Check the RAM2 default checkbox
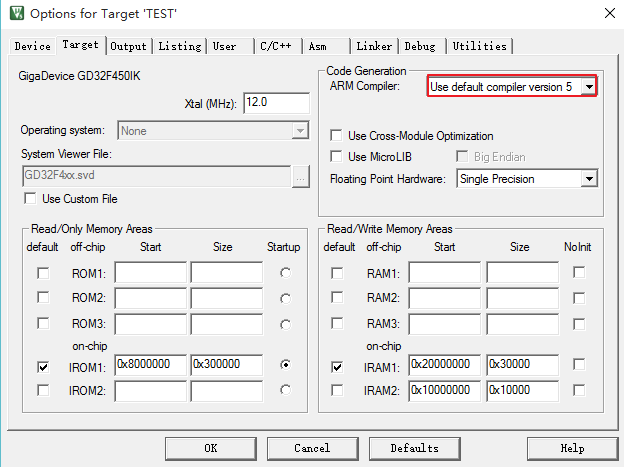The image size is (624, 467). 337,297
